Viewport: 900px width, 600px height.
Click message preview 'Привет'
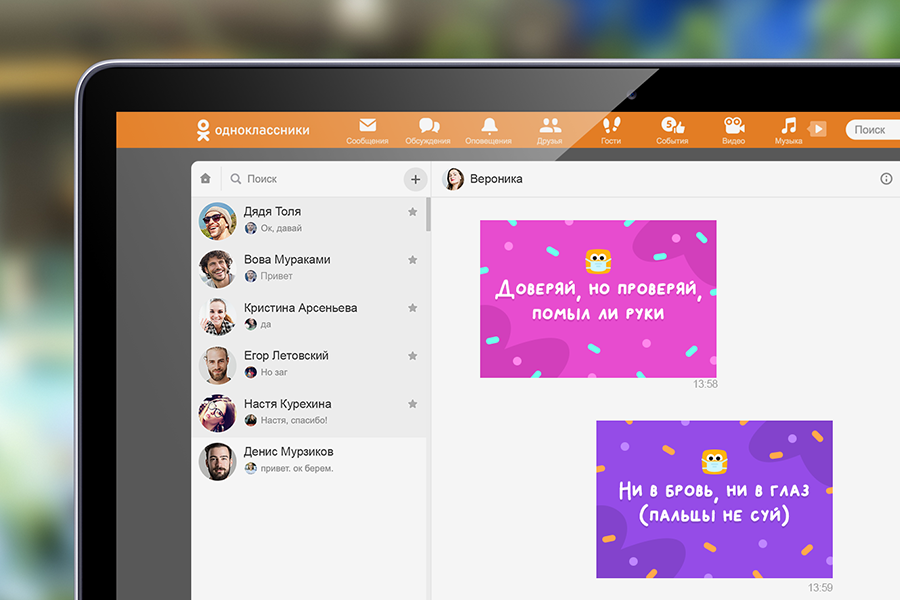click(x=277, y=276)
